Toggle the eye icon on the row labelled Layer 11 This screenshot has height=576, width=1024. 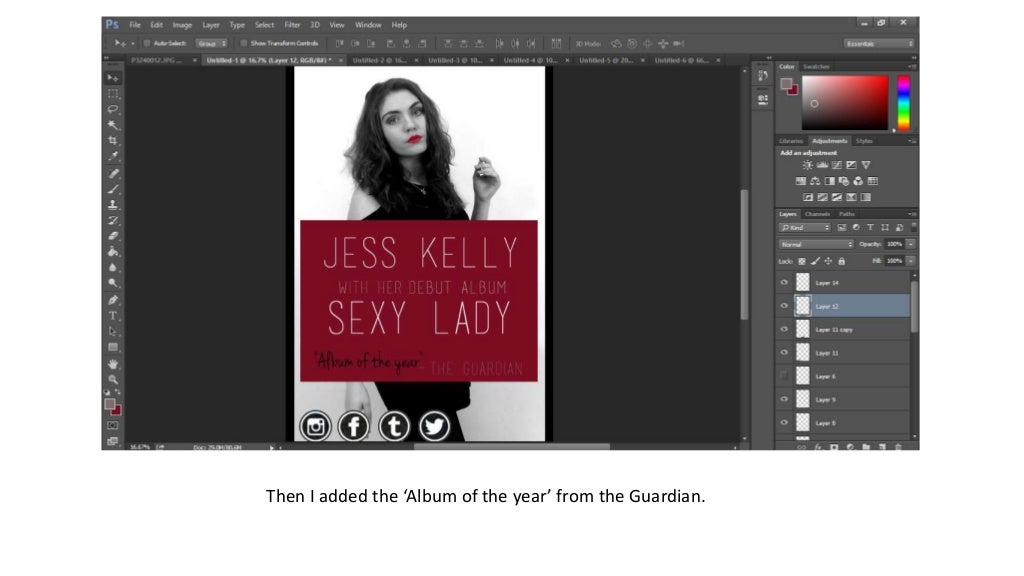tap(784, 353)
